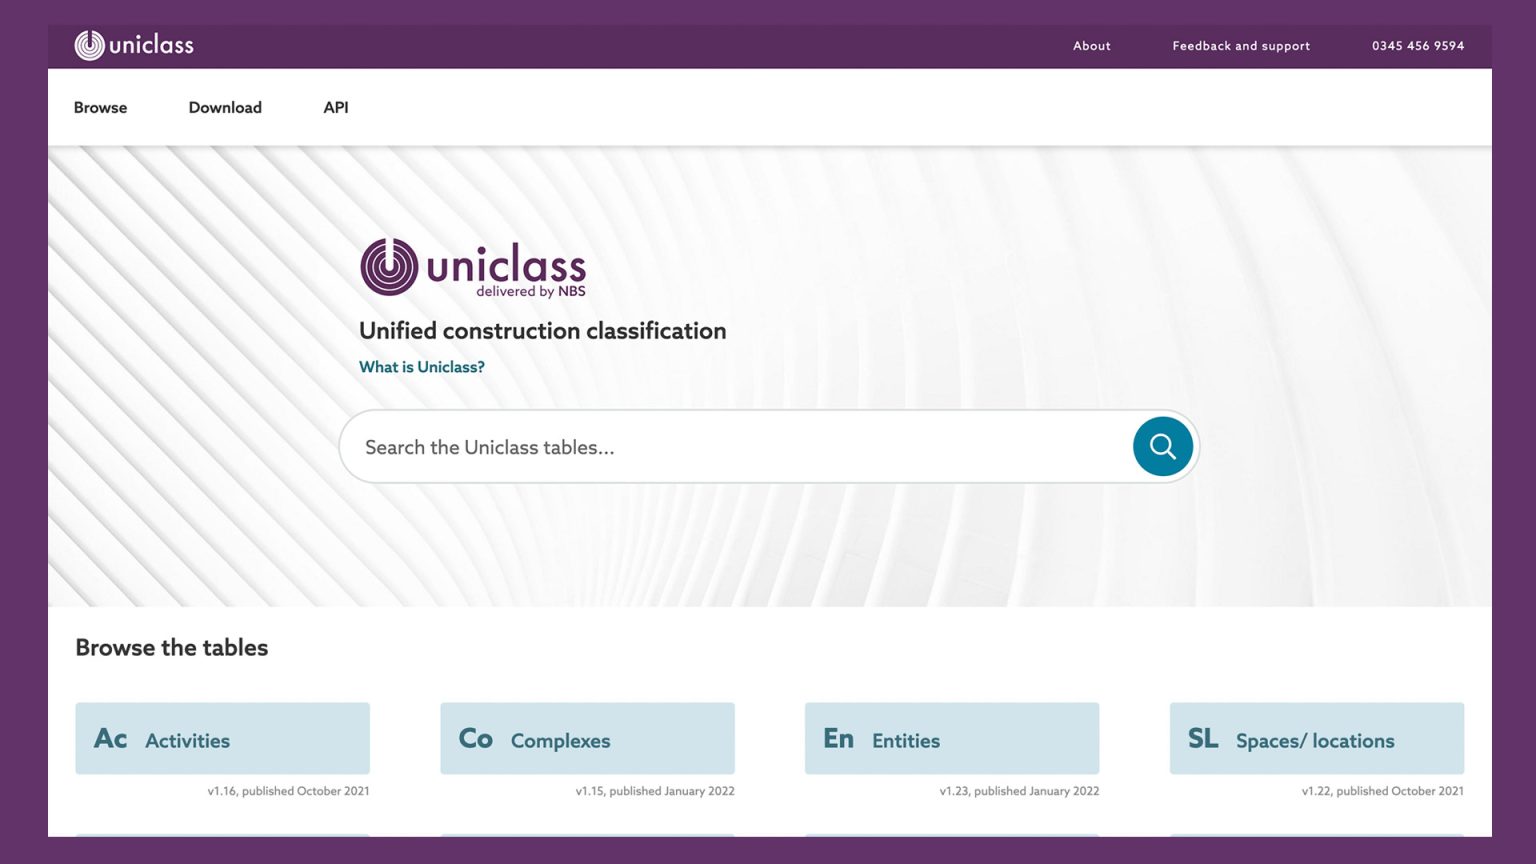The image size is (1536, 864).
Task: Click the search magnifier icon
Action: point(1162,447)
